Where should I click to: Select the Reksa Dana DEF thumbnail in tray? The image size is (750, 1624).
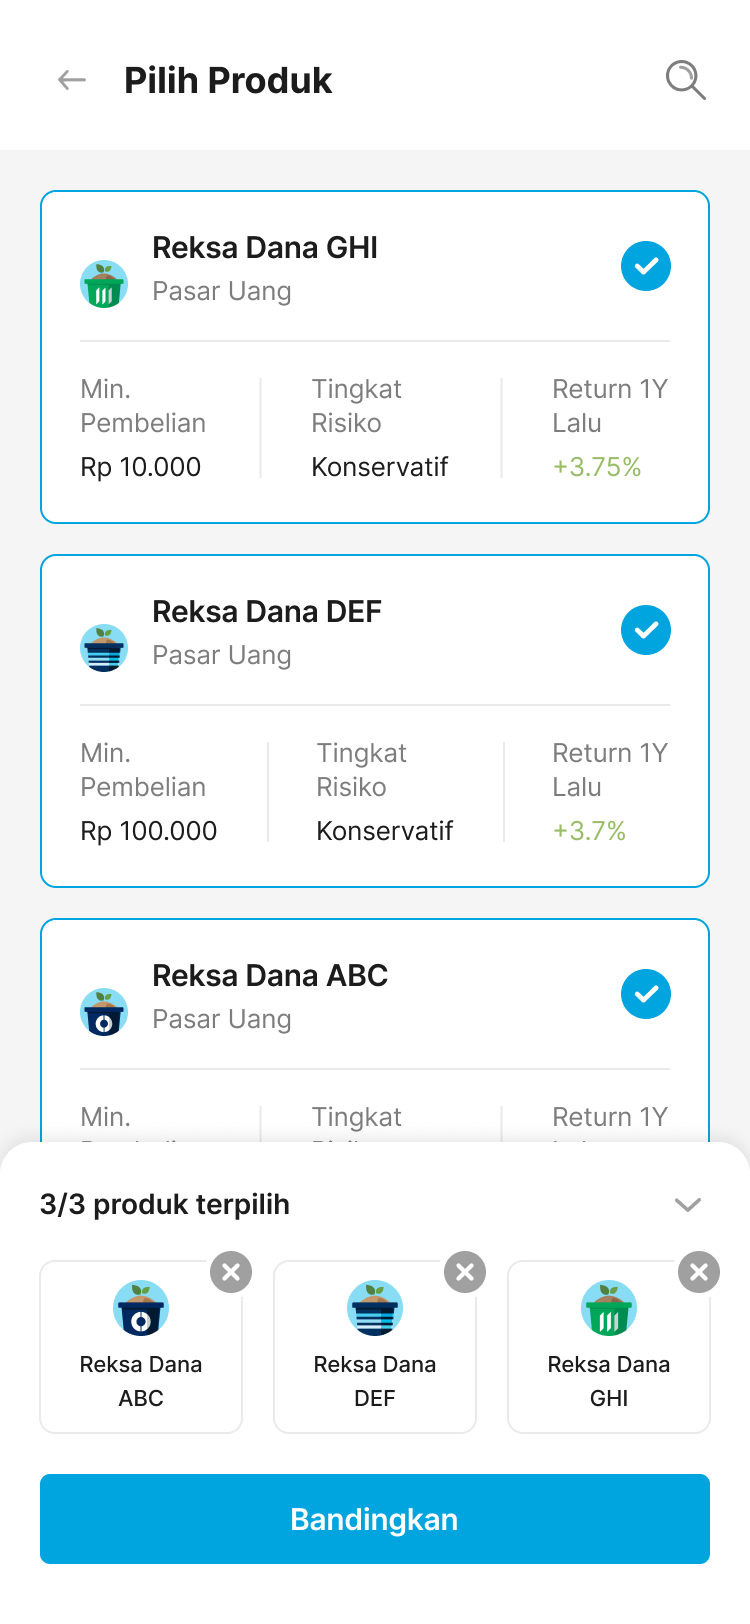click(x=375, y=1345)
